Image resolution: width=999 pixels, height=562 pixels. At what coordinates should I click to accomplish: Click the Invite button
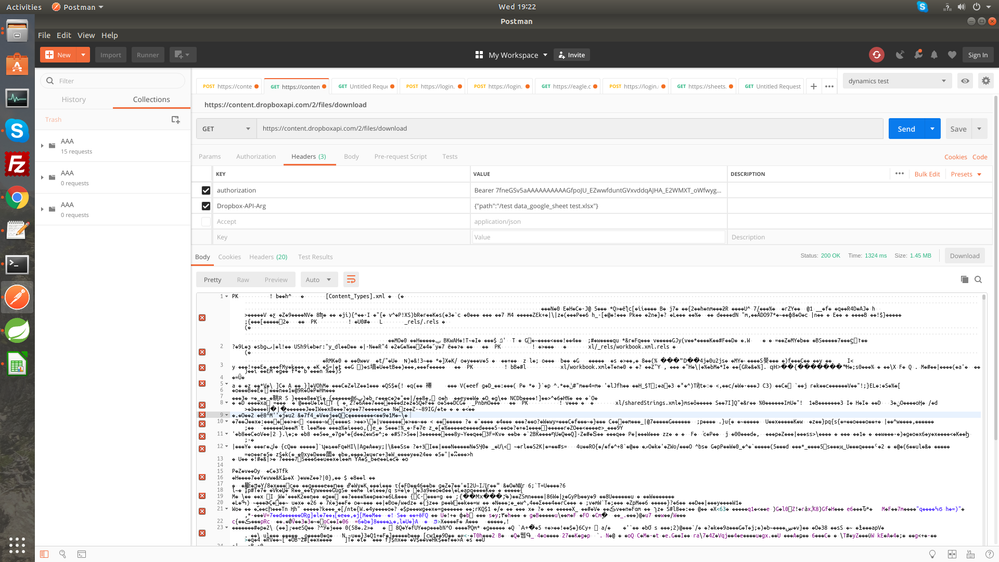pyautogui.click(x=571, y=55)
